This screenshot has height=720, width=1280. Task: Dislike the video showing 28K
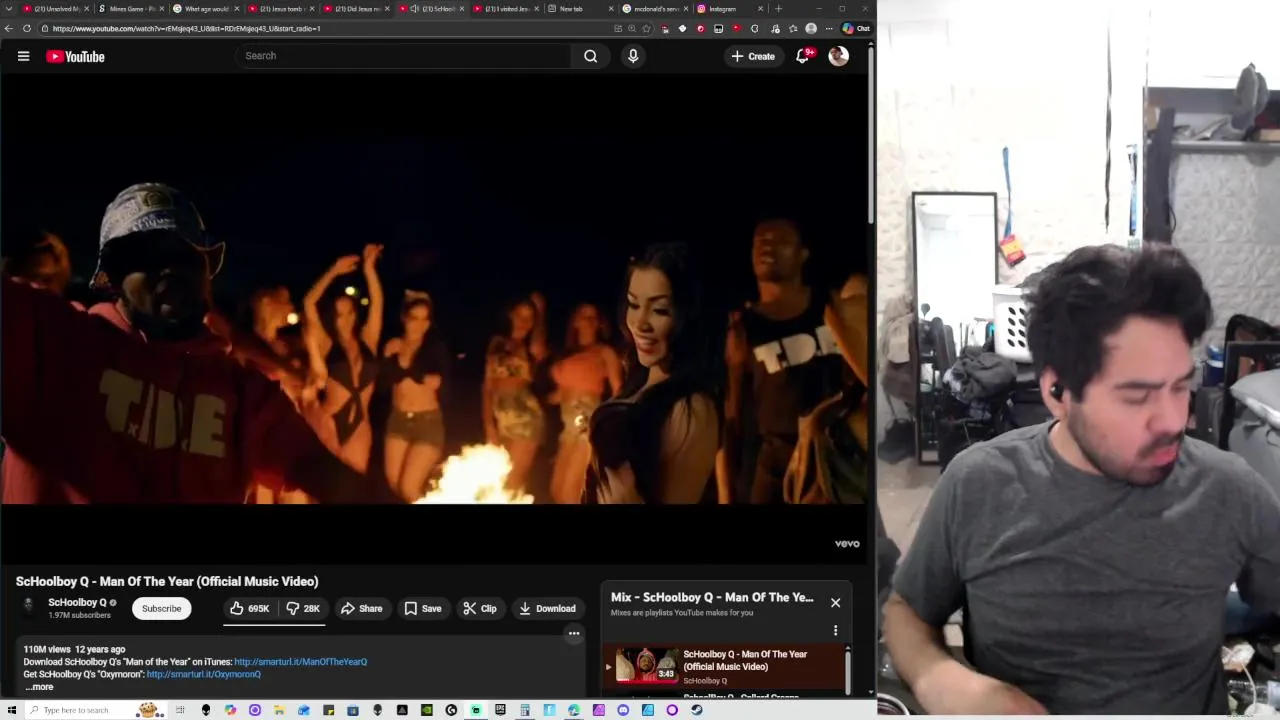302,608
